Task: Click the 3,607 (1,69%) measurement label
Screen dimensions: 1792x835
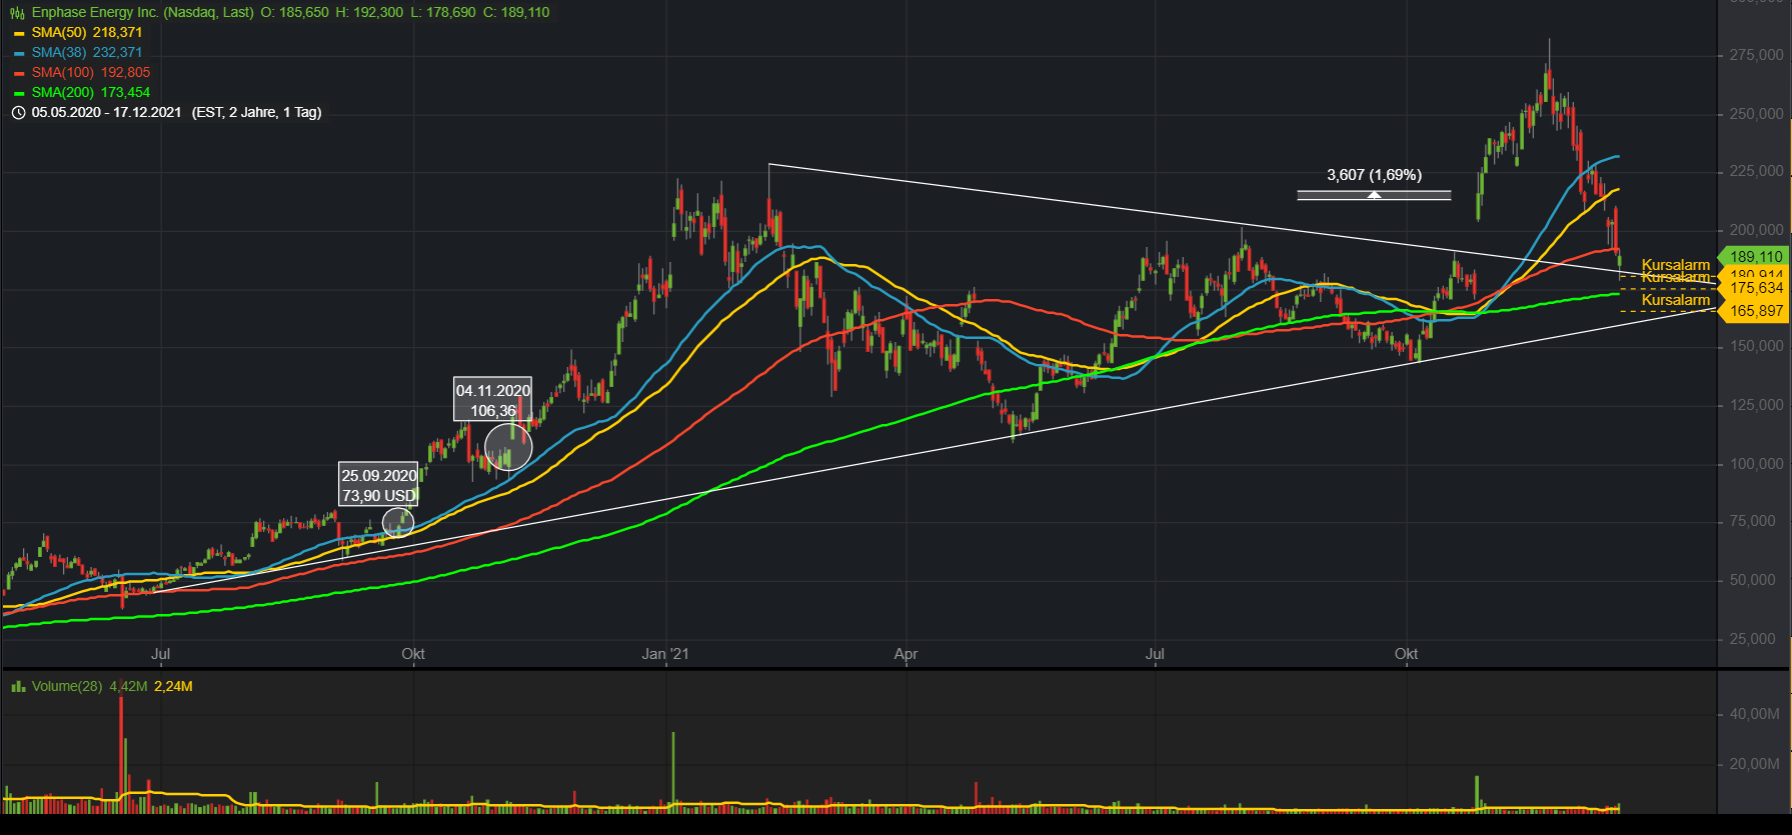Action: [x=1374, y=175]
